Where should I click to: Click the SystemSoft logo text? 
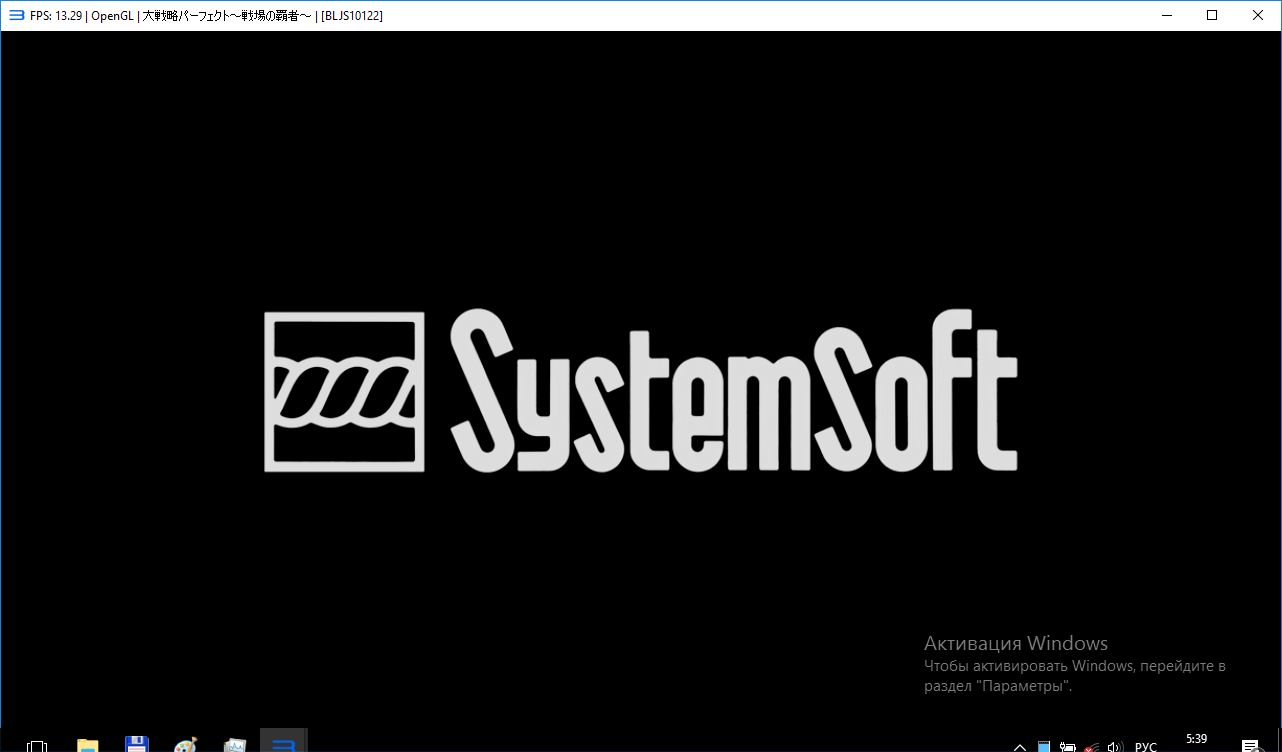(x=733, y=390)
